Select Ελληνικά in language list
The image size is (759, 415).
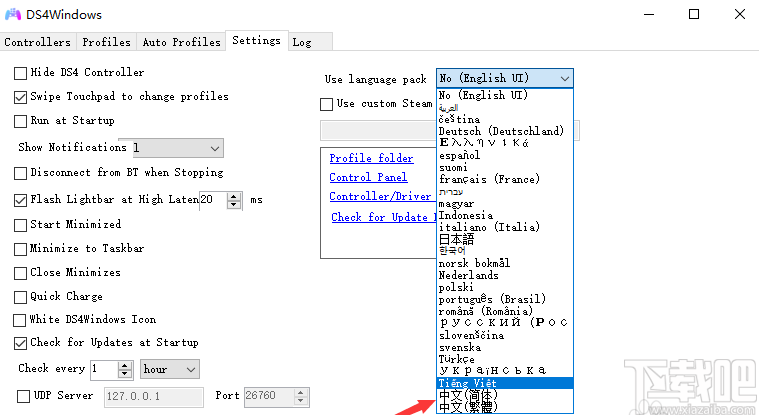click(505, 143)
